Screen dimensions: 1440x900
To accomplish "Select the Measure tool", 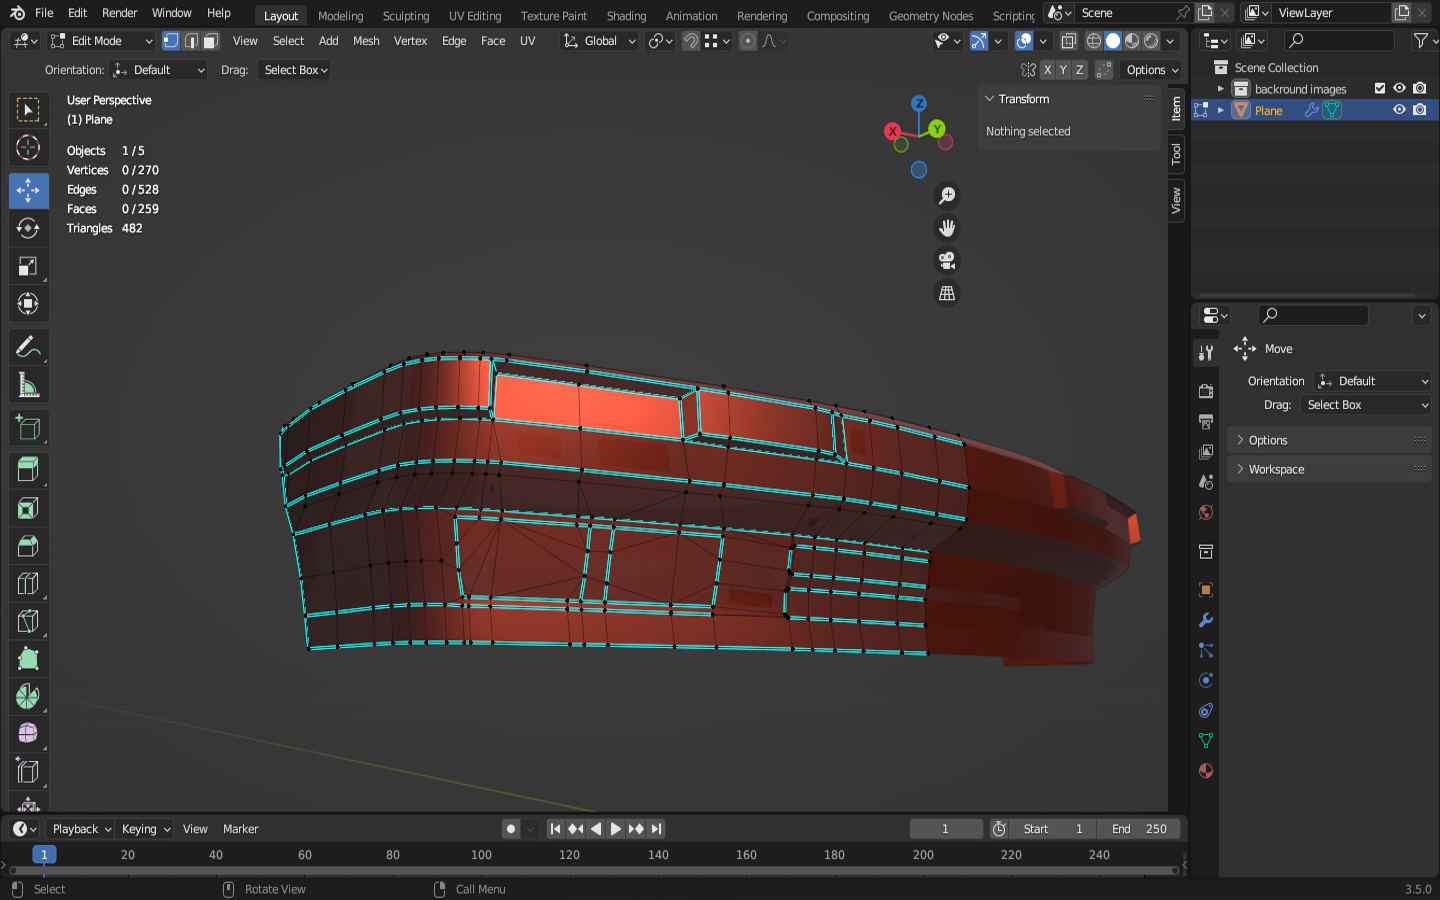I will point(28,386).
